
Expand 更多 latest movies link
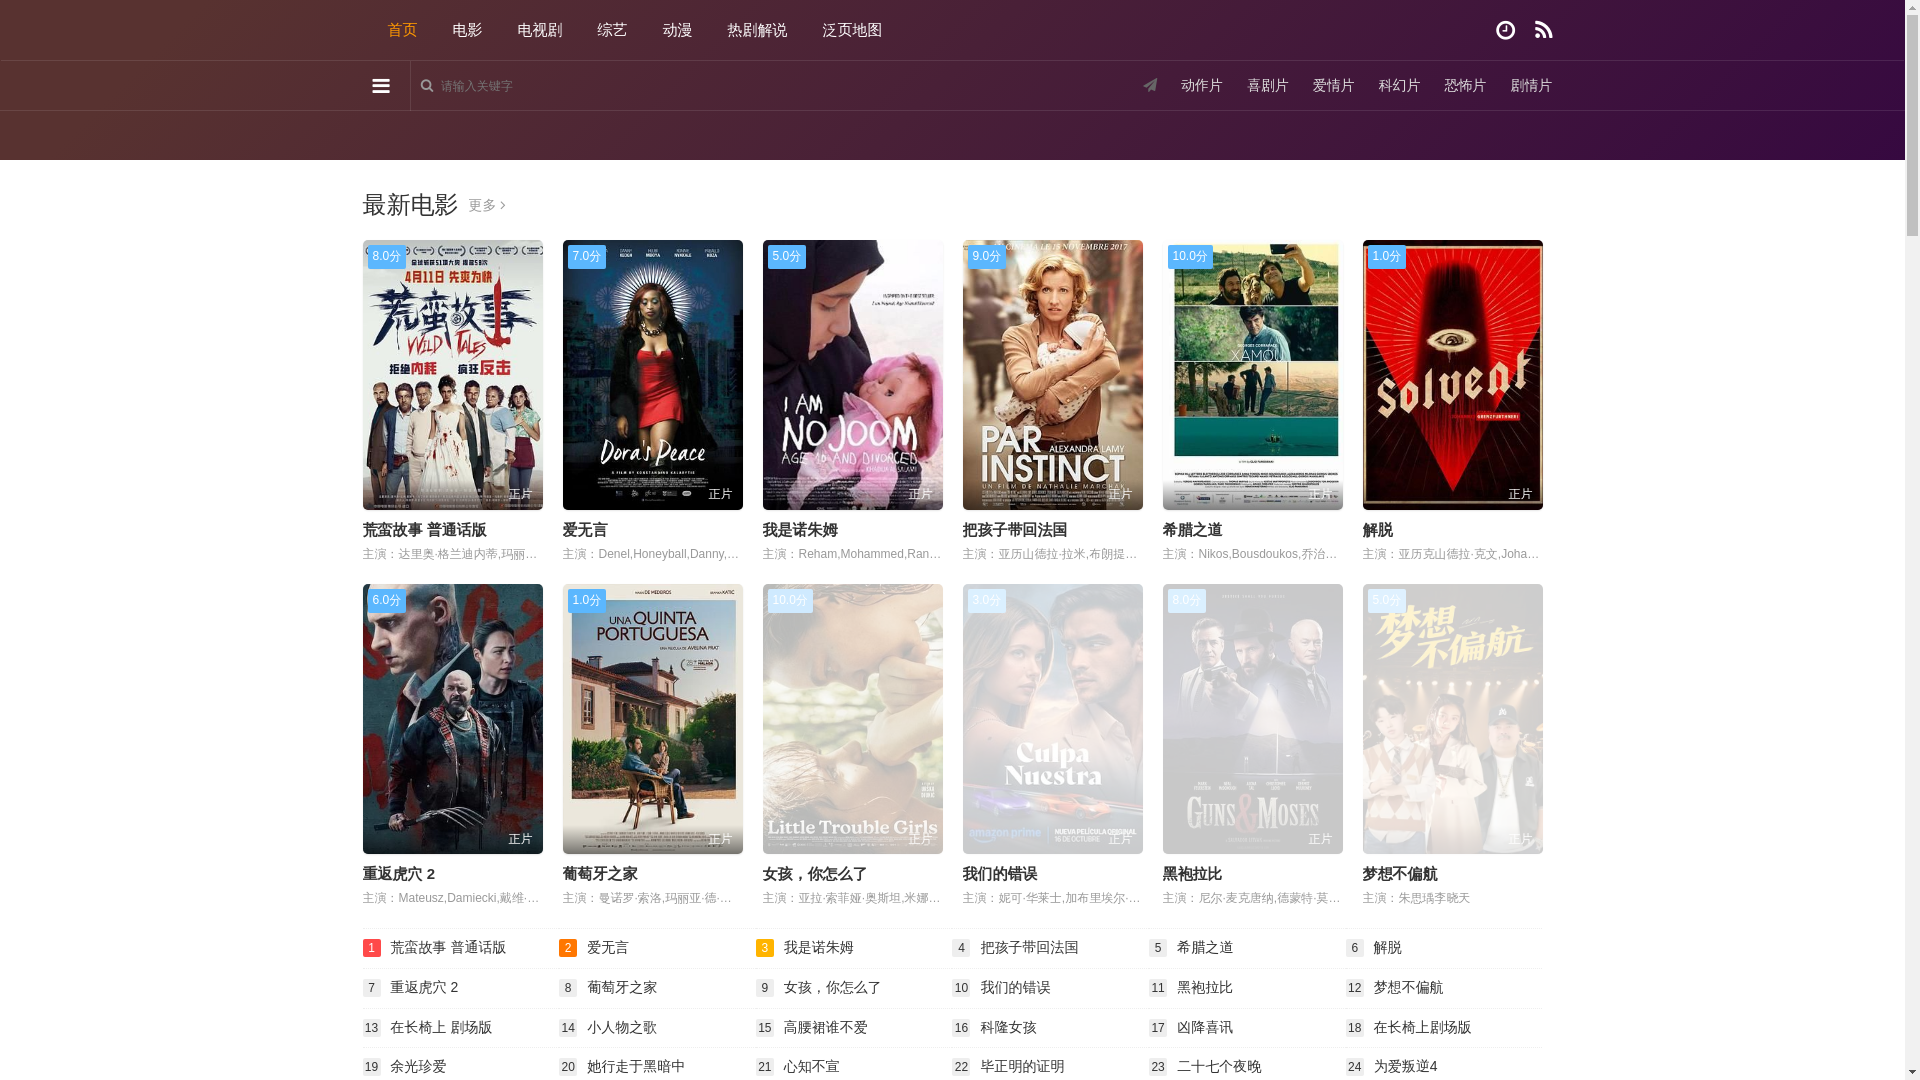[x=487, y=205]
